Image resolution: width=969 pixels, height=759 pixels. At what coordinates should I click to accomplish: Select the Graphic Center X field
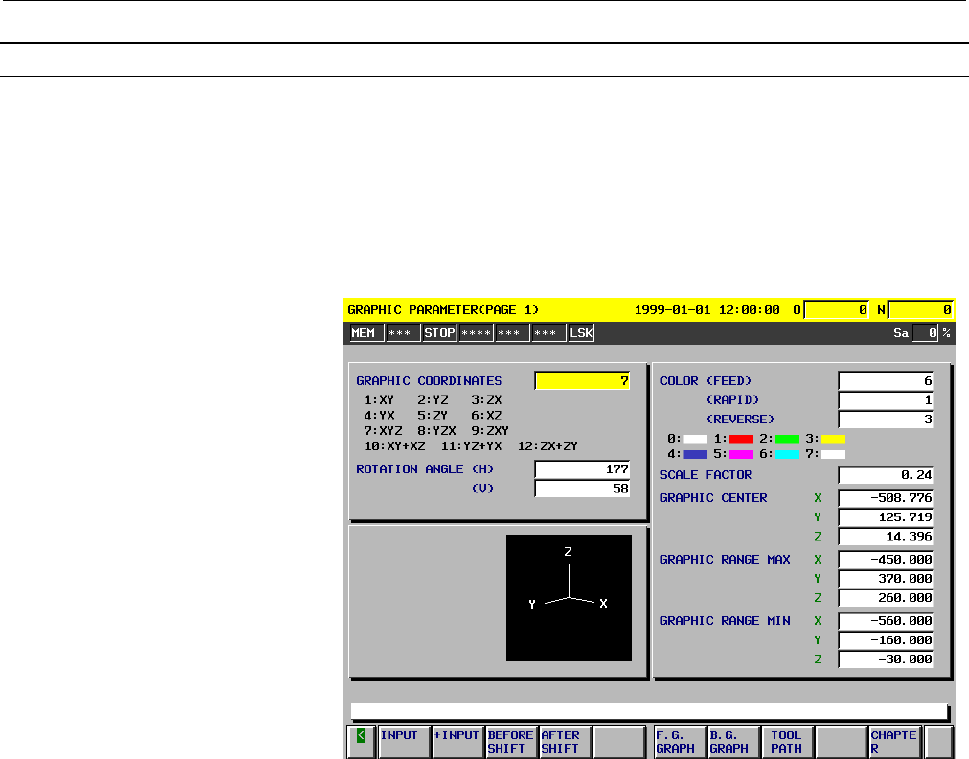pos(885,498)
